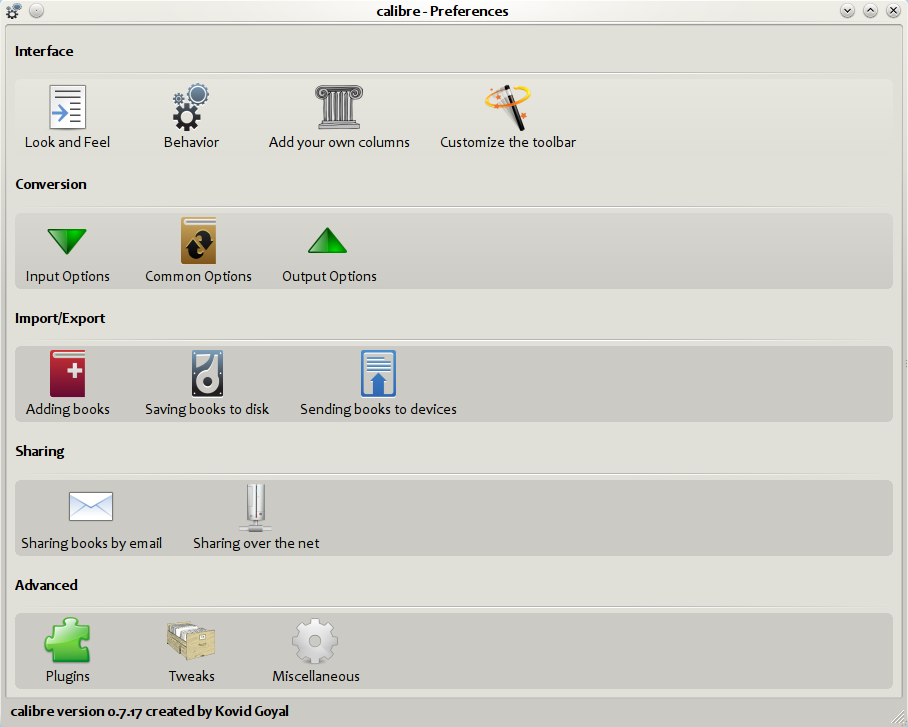Click the 'Look and Feel' label
Image resolution: width=908 pixels, height=727 pixels.
pos(67,143)
